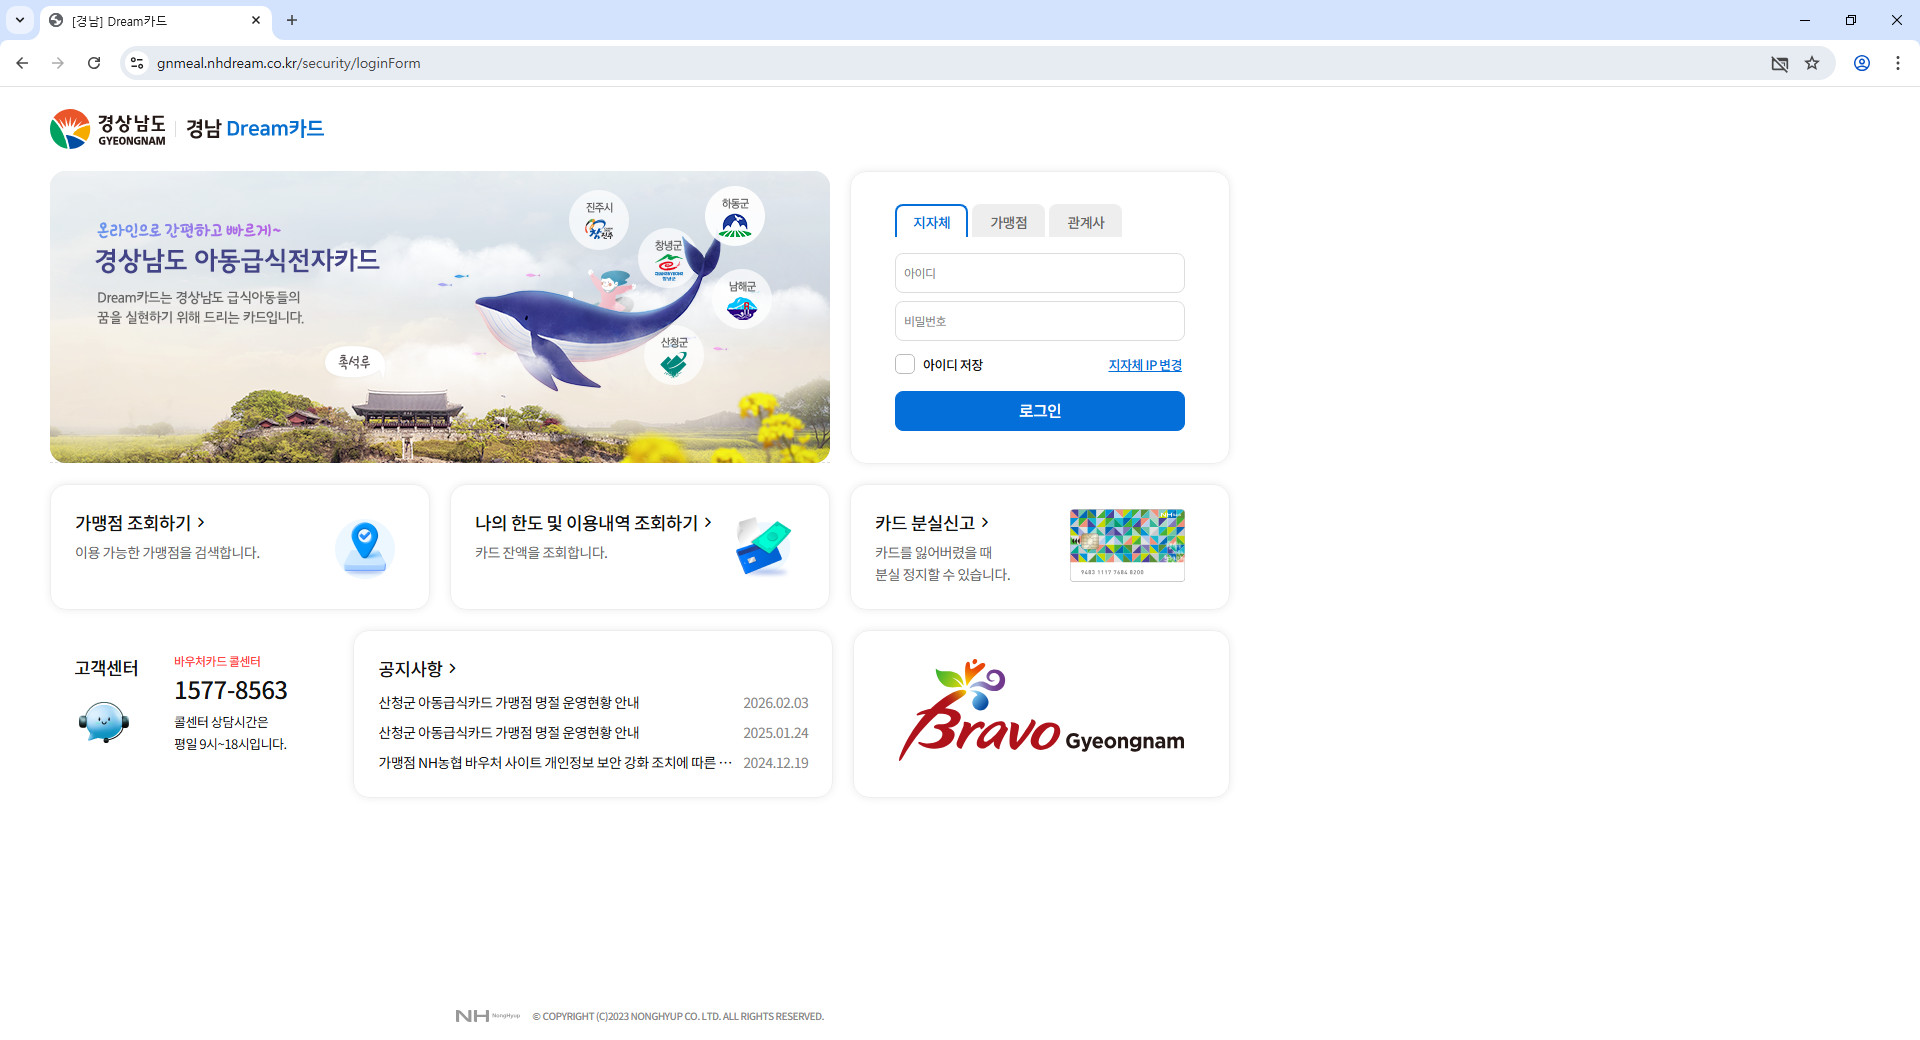Click the Bravo Gyeongnam logo
Screen dimensions: 1920x1040
pos(1041,711)
